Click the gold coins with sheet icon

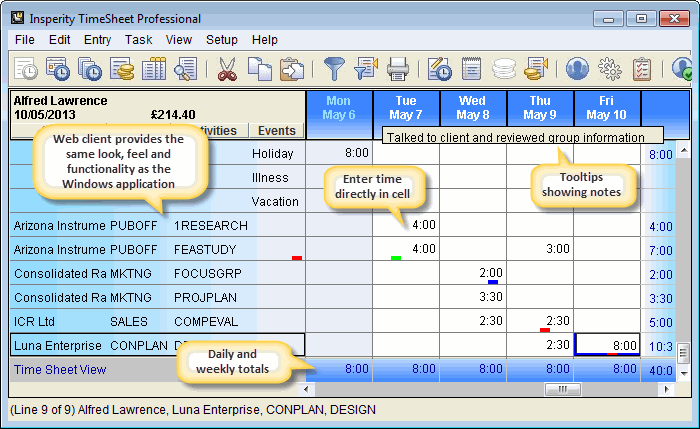(536, 69)
